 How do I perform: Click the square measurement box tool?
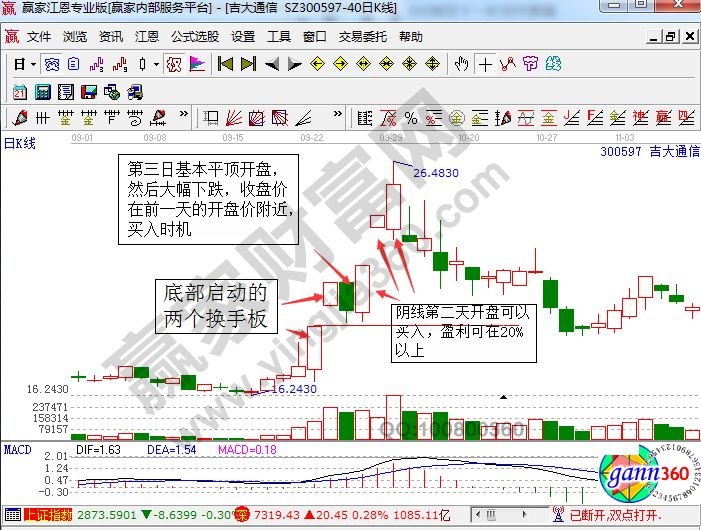(x=211, y=118)
